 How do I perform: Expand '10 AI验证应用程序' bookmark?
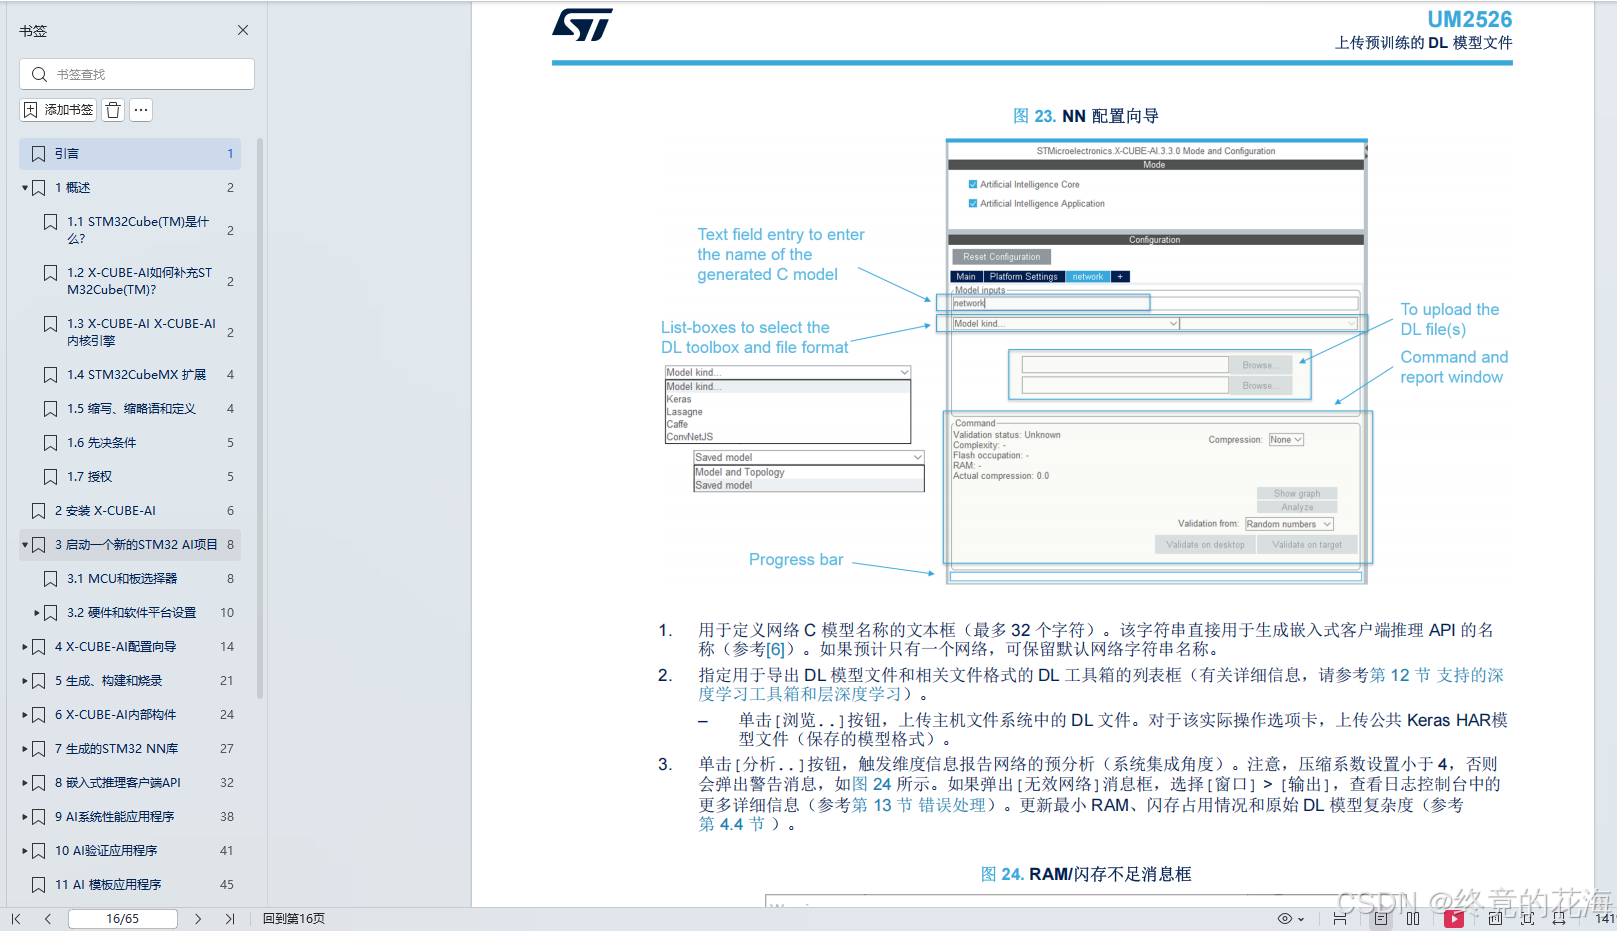coord(25,851)
